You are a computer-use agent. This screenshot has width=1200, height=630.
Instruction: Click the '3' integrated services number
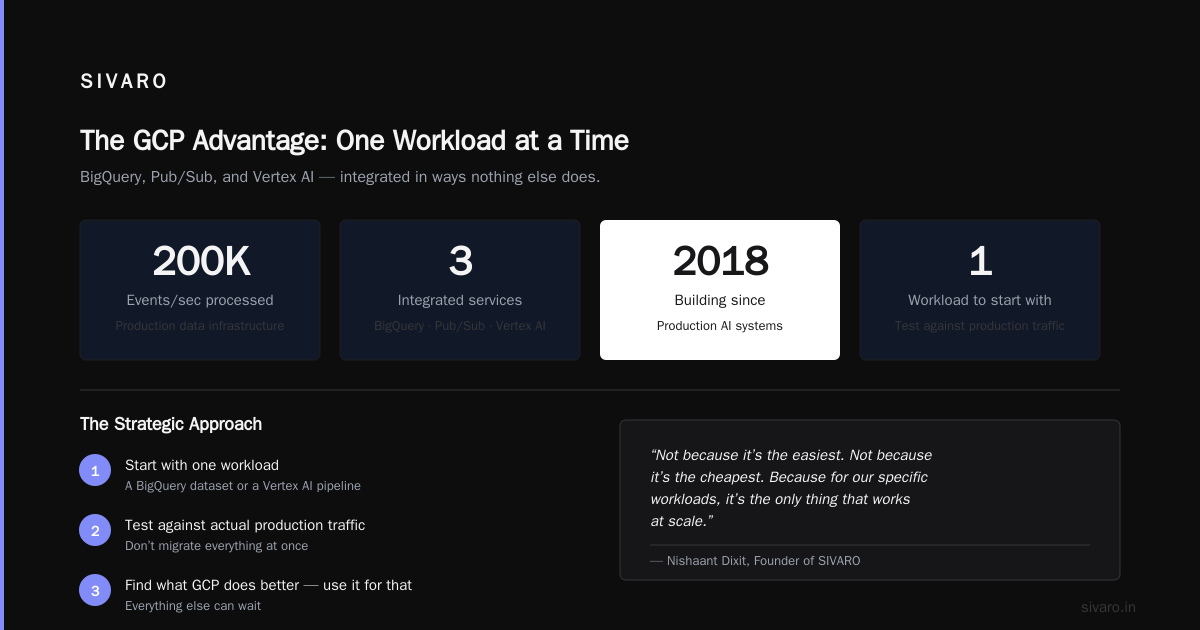coord(460,261)
